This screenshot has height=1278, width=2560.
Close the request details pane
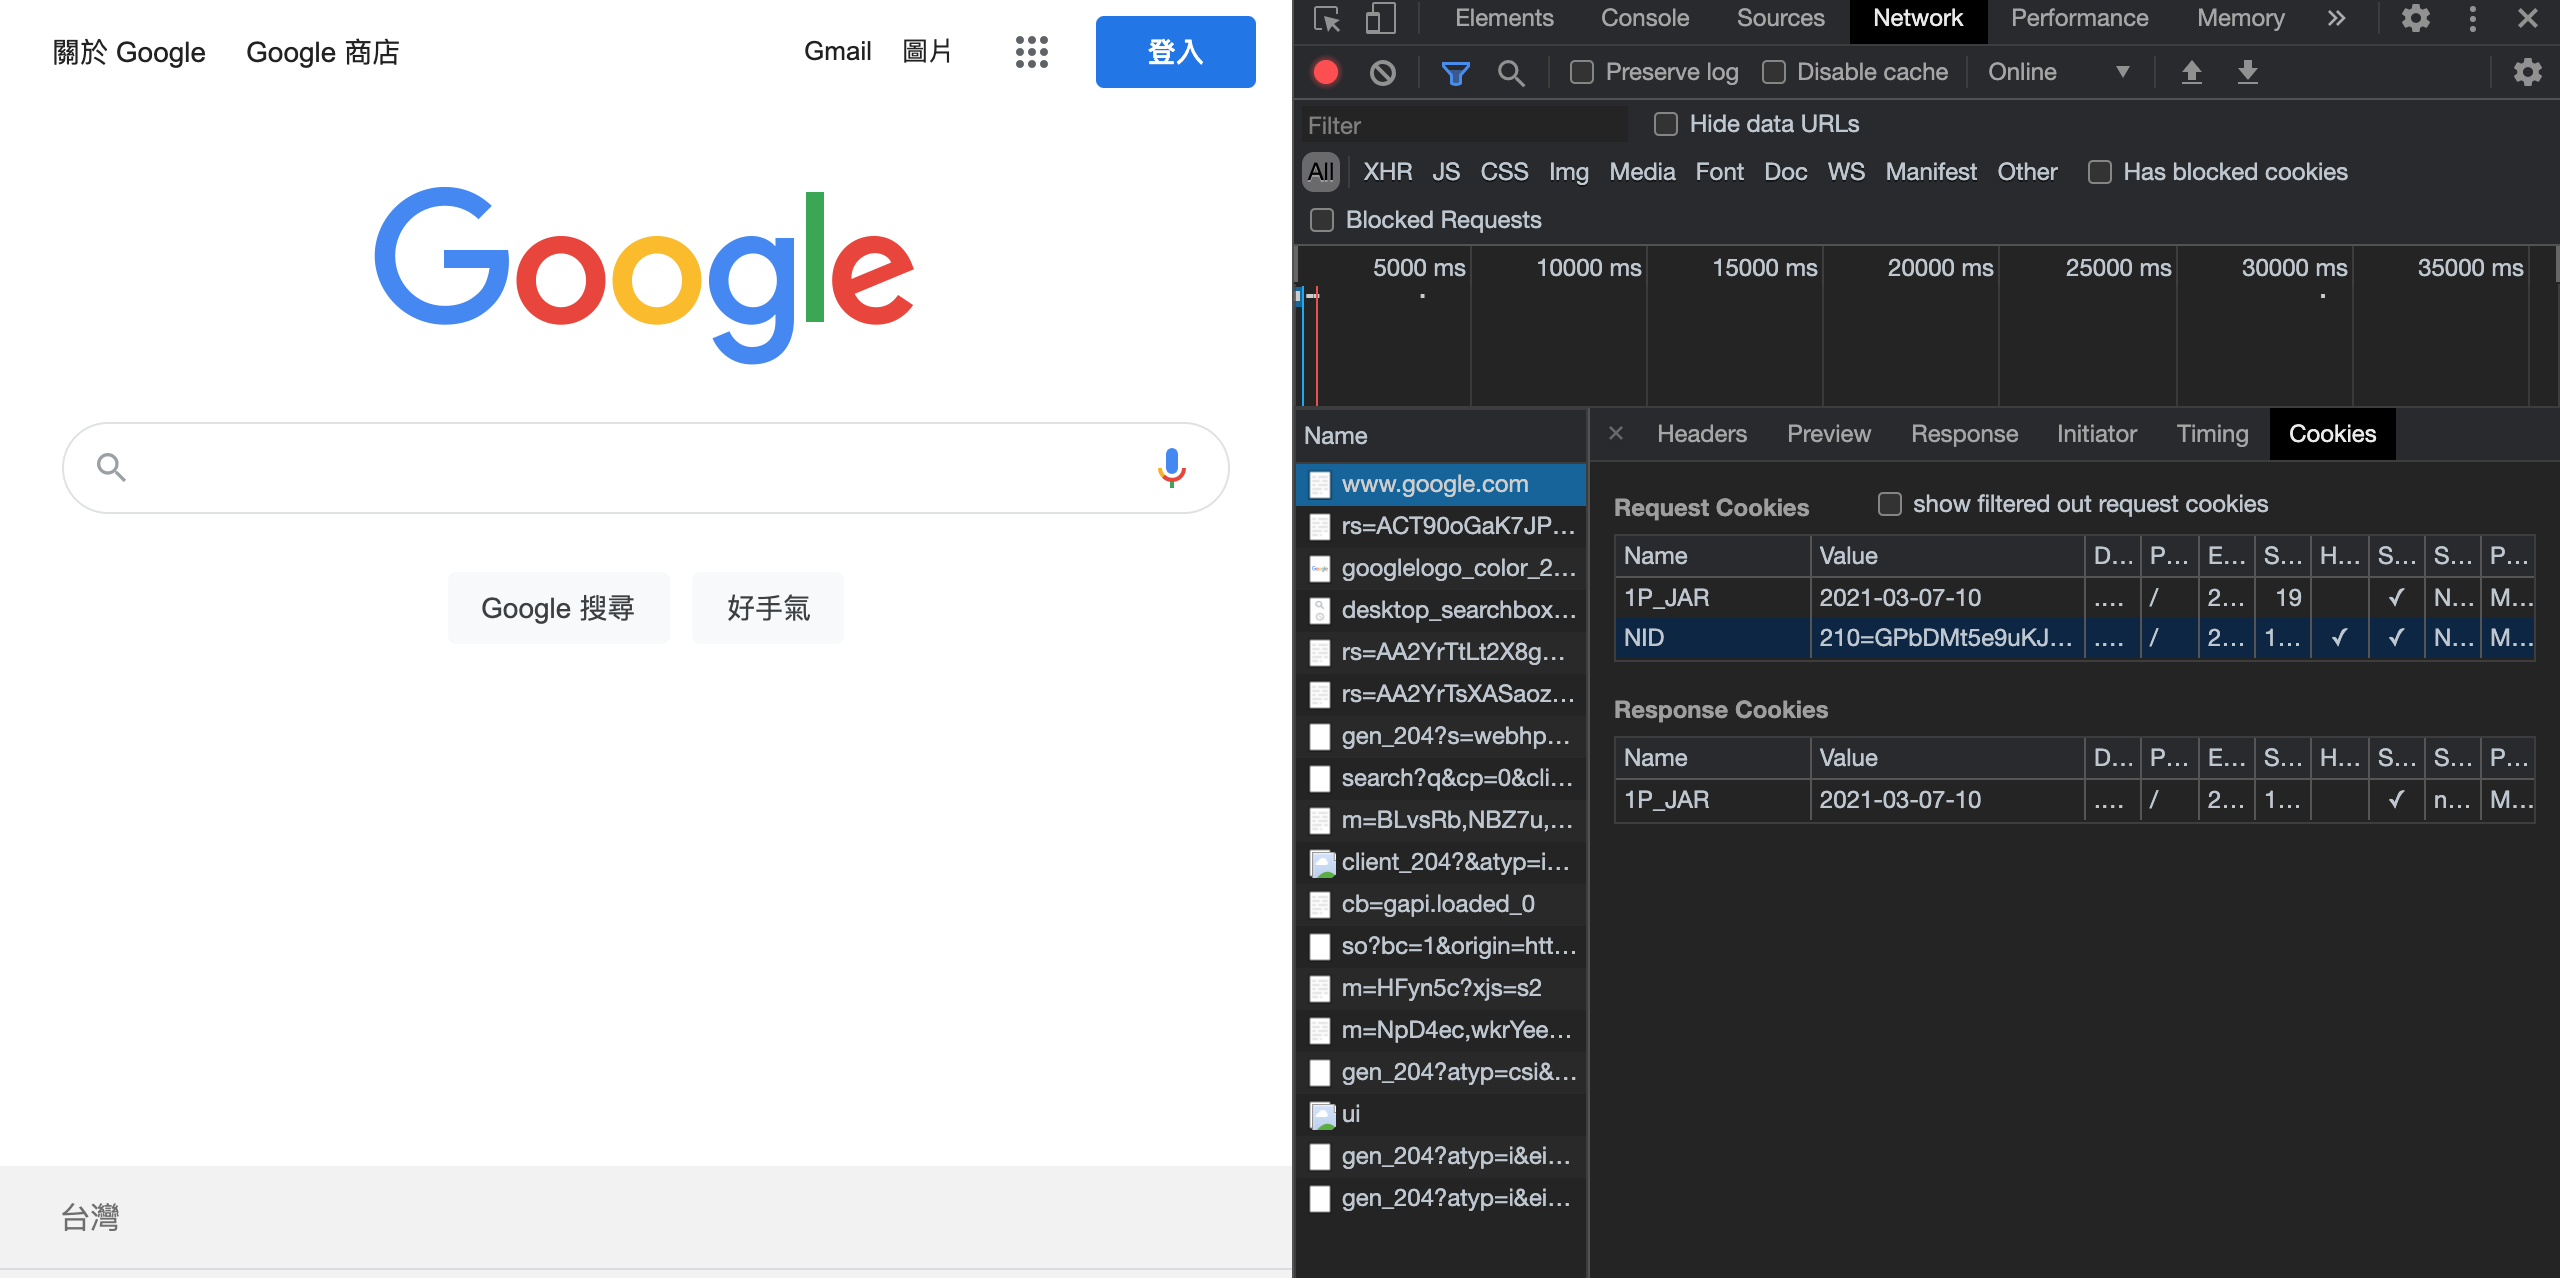[x=1616, y=433]
